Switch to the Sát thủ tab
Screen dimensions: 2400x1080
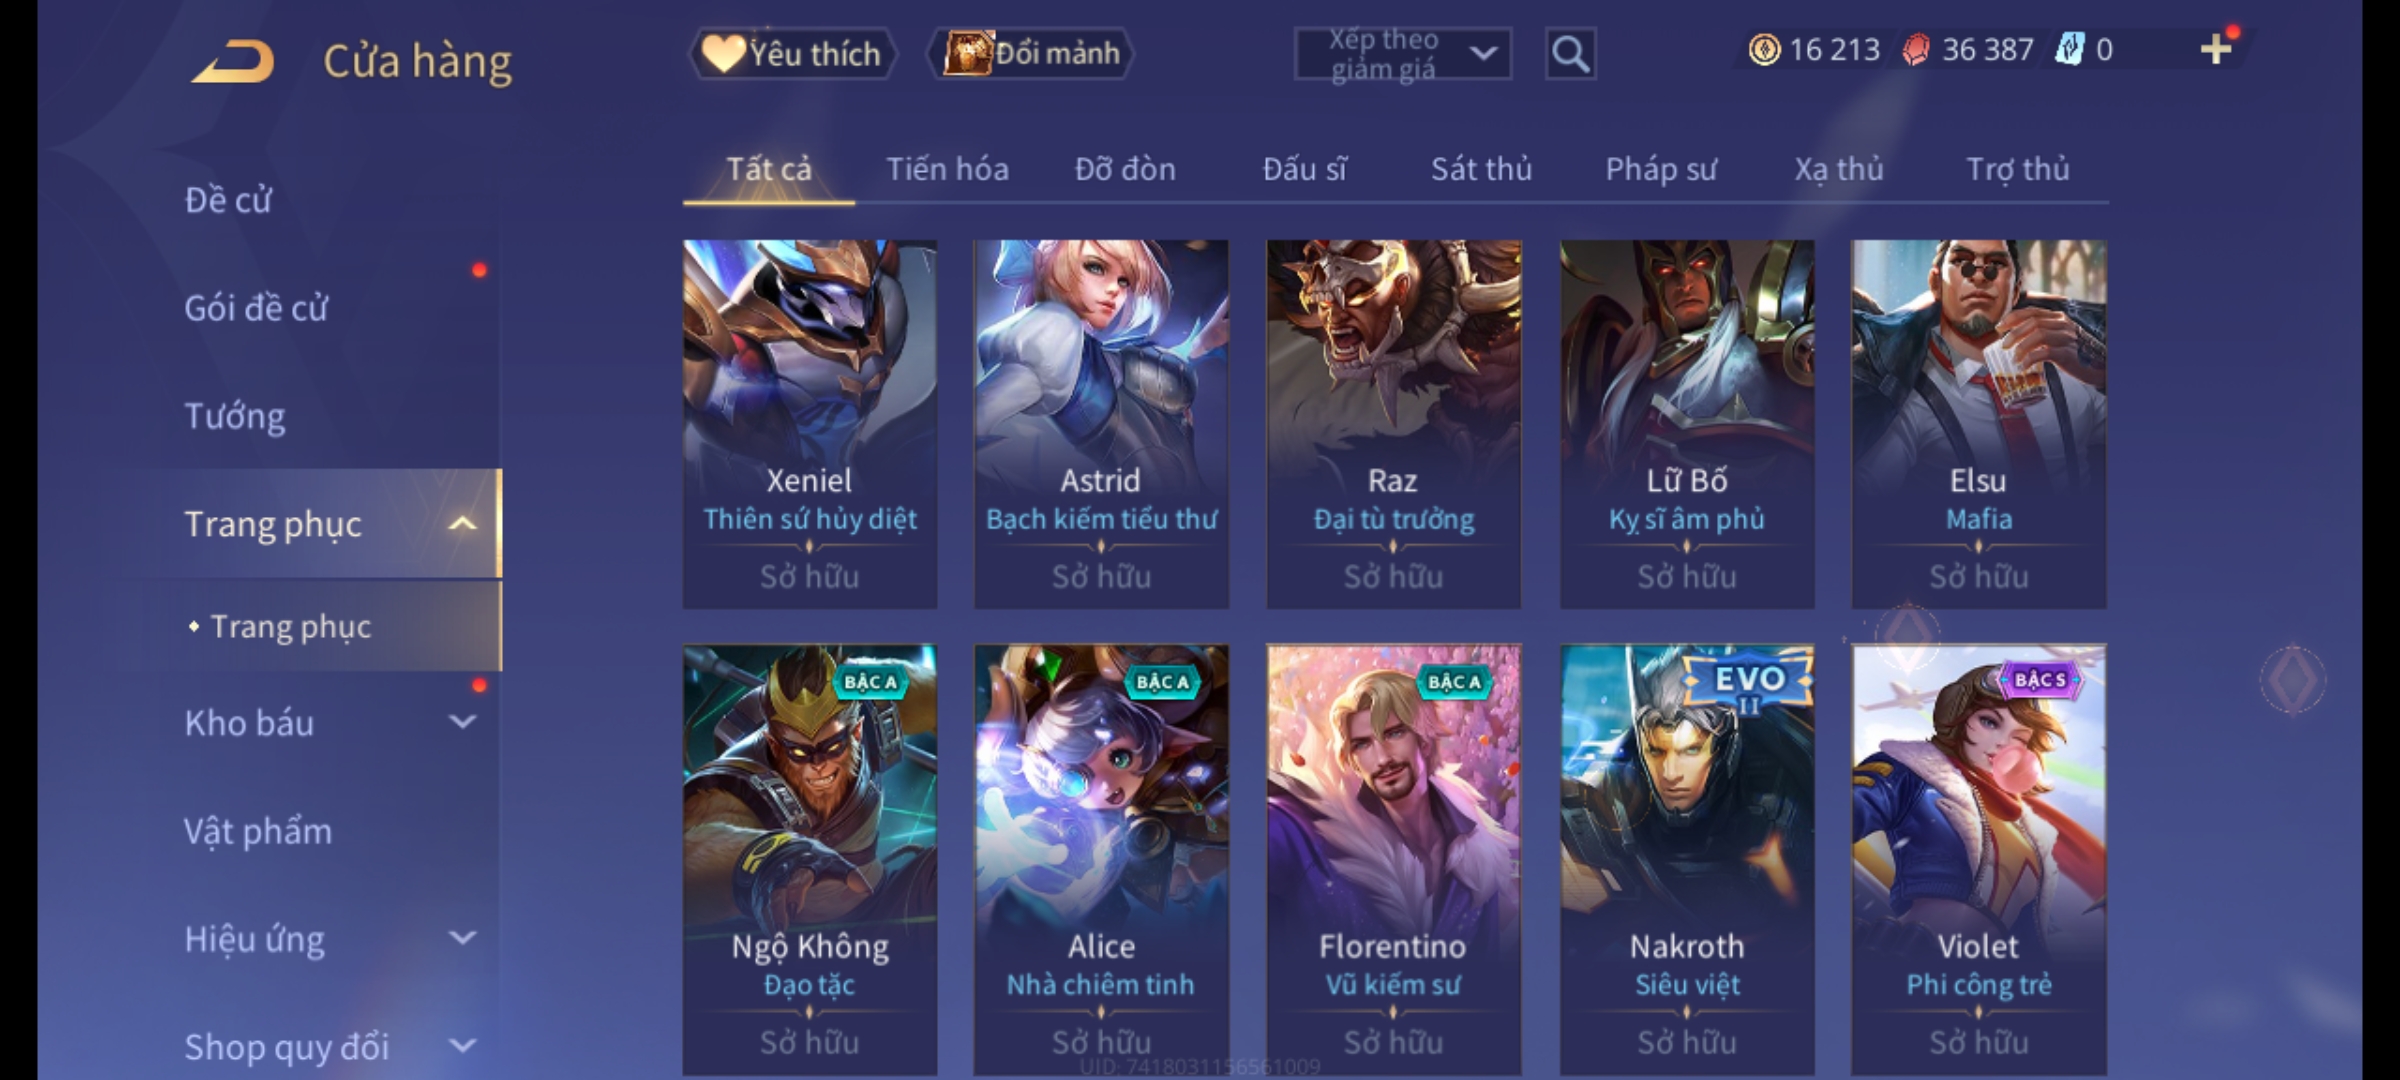tap(1481, 169)
